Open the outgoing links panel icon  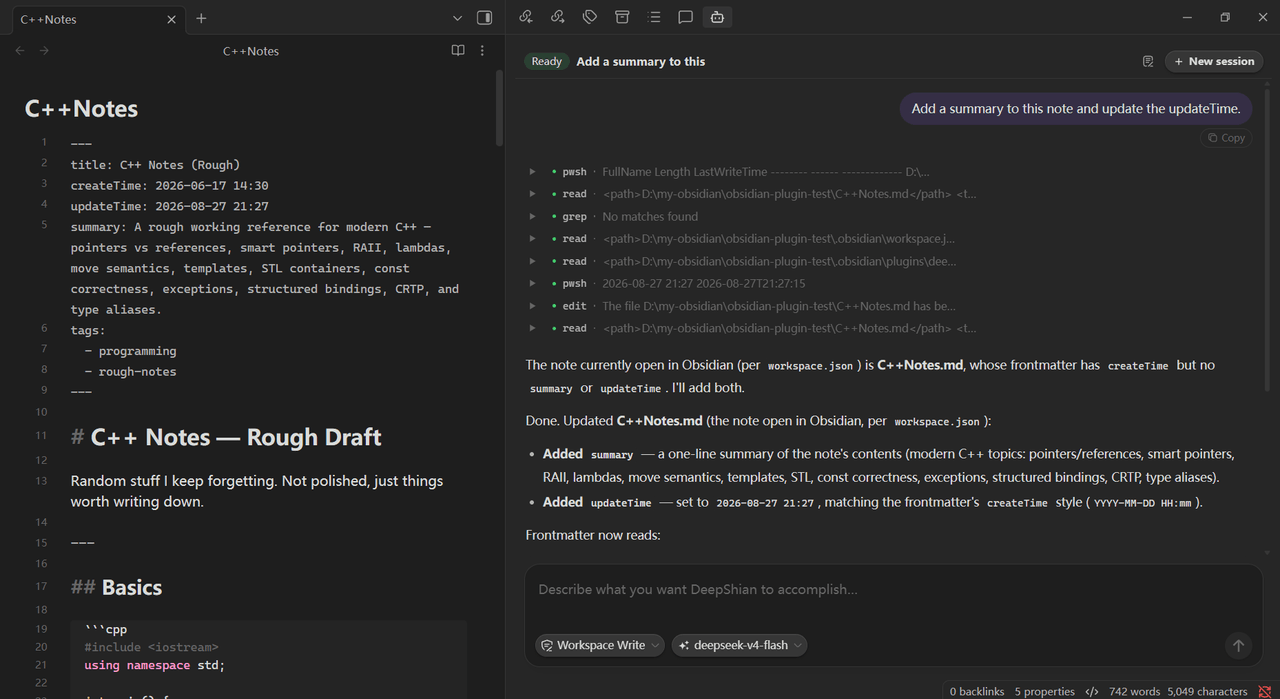tap(558, 17)
